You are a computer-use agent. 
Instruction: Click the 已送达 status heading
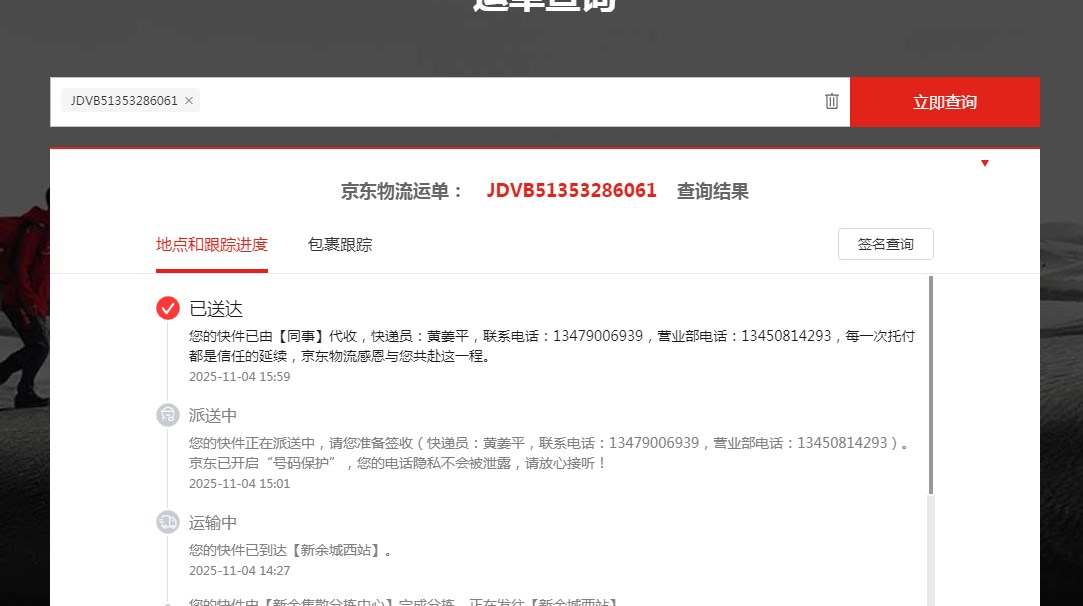point(216,309)
